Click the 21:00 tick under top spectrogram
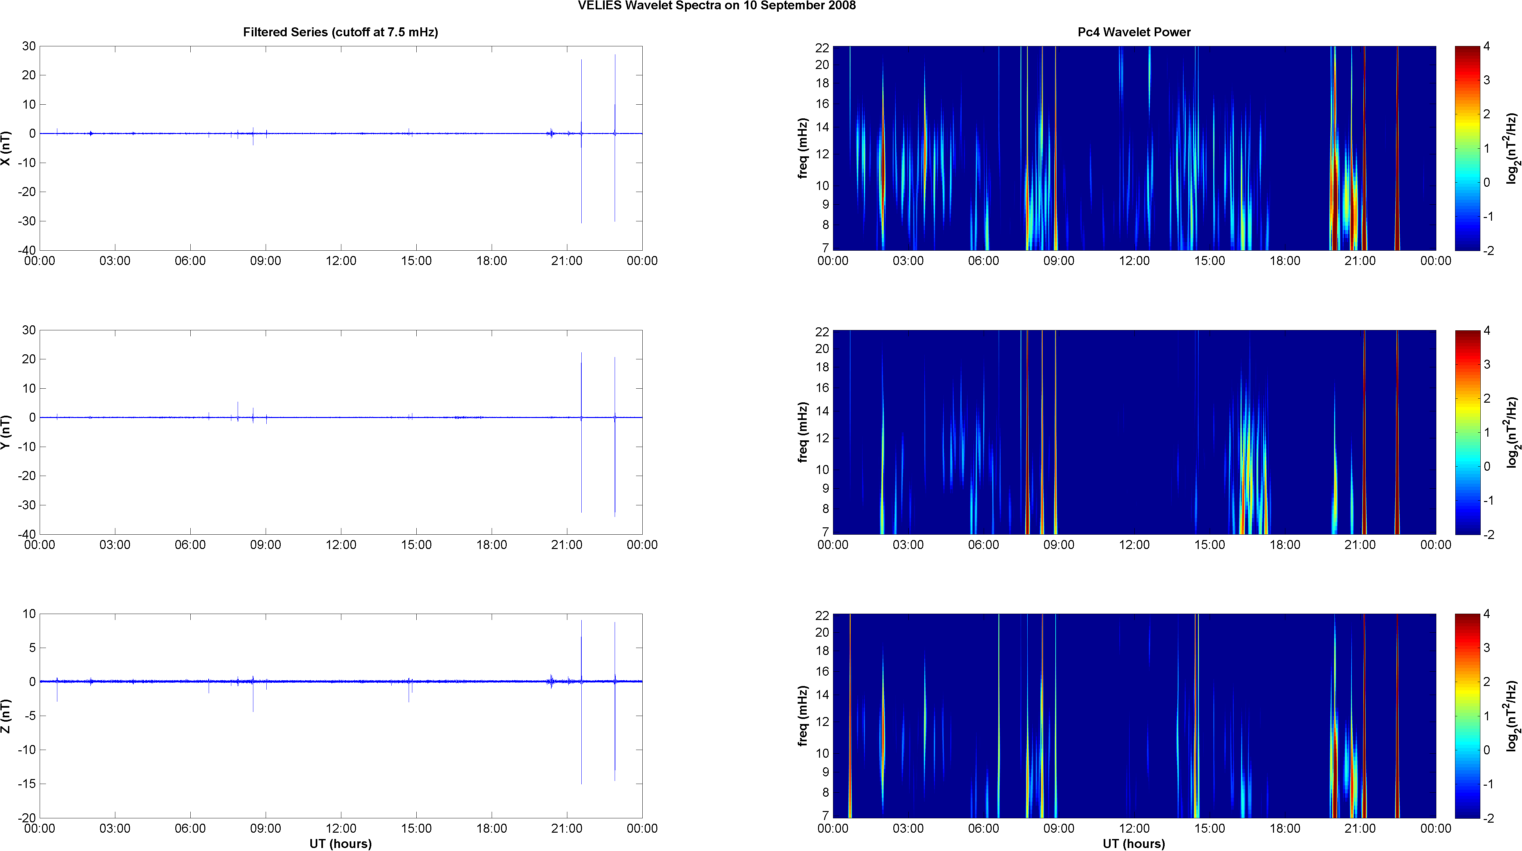Image resolution: width=1522 pixels, height=851 pixels. pyautogui.click(x=1360, y=261)
